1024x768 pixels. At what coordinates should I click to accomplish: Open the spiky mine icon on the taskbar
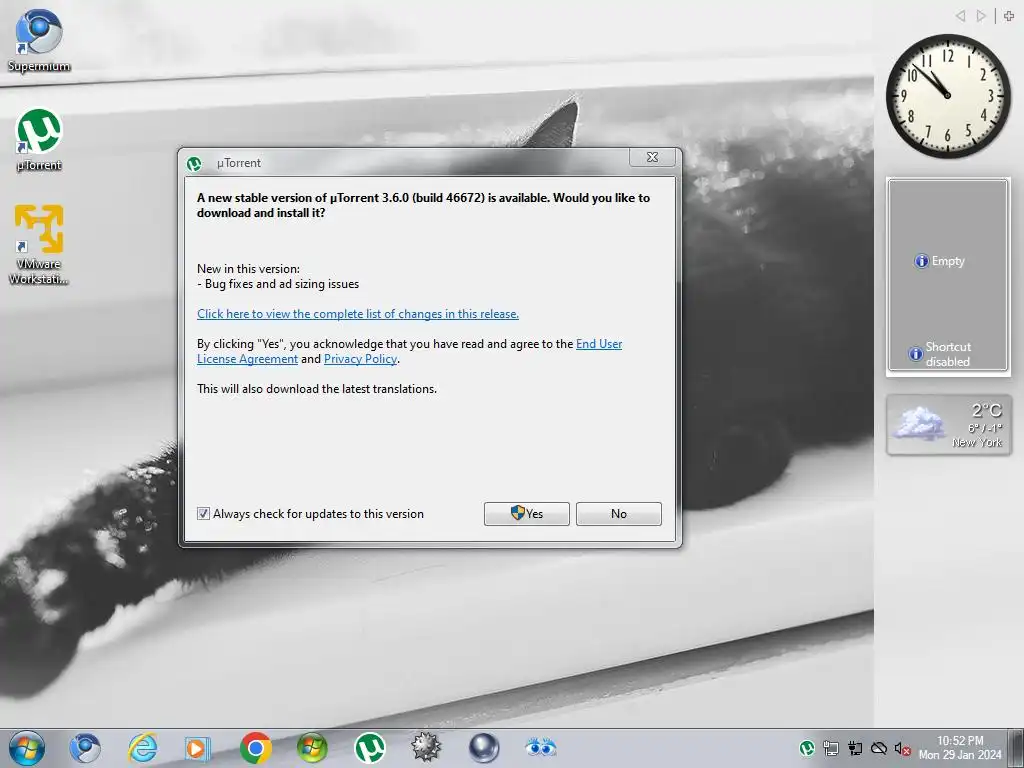(x=426, y=748)
